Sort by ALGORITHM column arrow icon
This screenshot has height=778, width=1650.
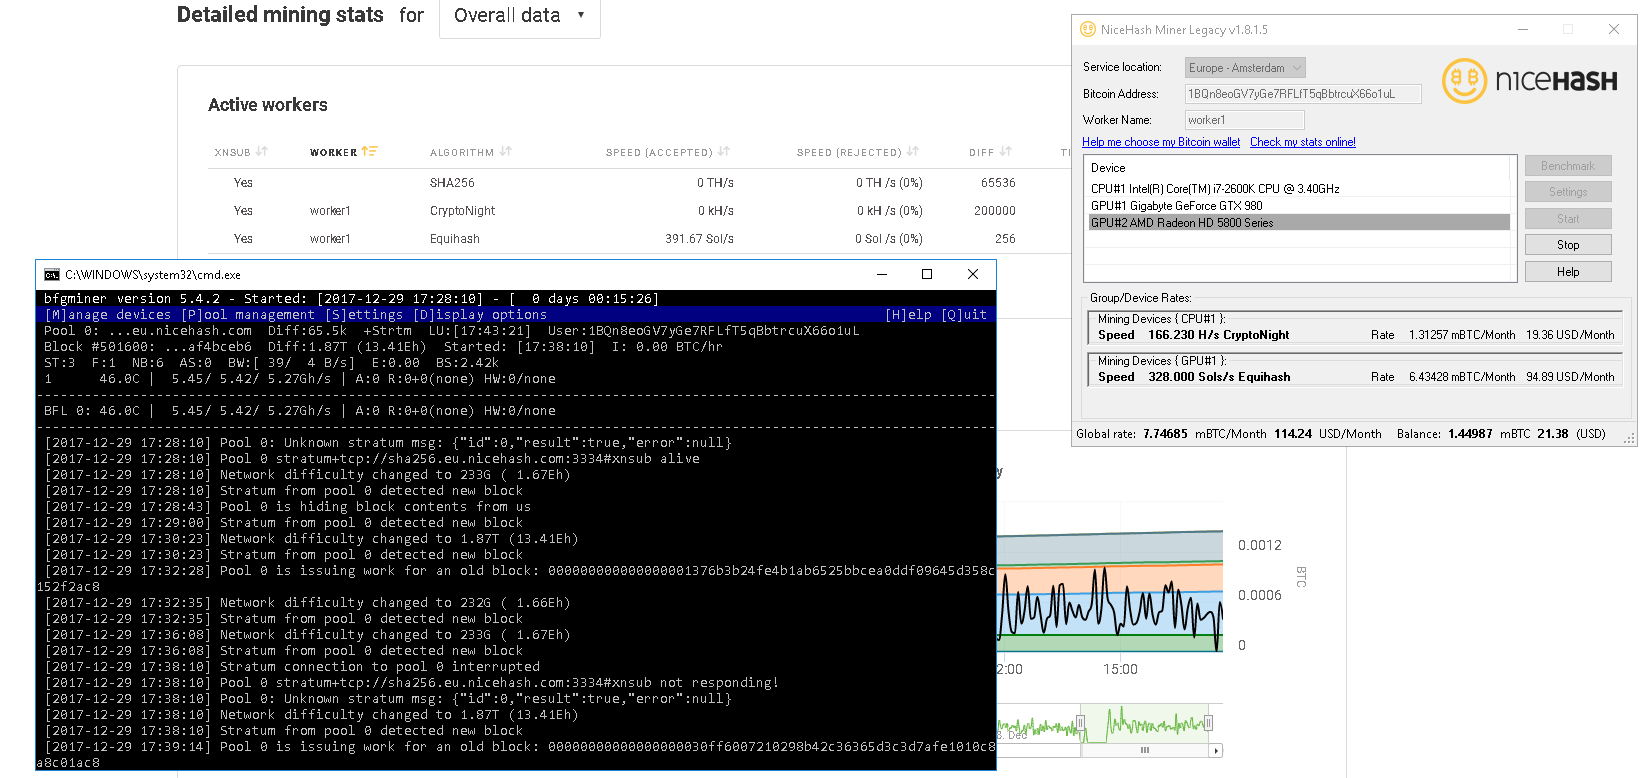pos(506,152)
